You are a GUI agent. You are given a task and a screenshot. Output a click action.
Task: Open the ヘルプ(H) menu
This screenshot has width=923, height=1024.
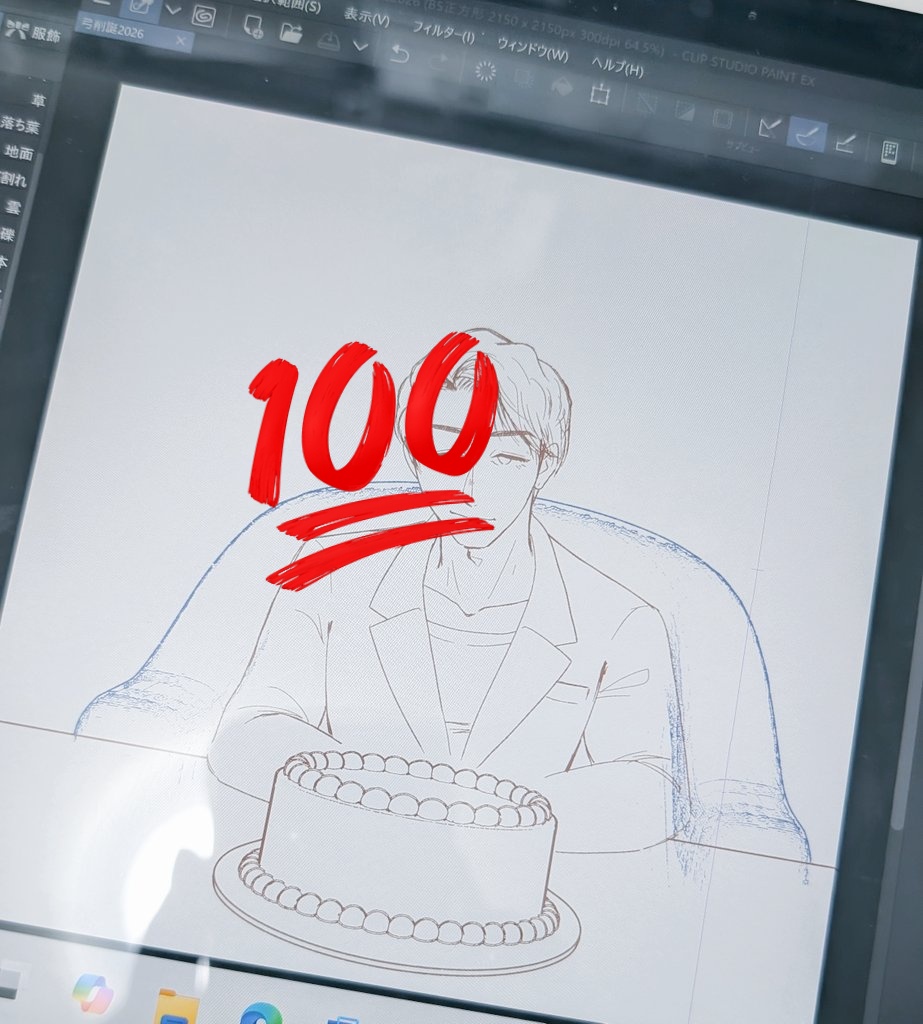pos(617,67)
